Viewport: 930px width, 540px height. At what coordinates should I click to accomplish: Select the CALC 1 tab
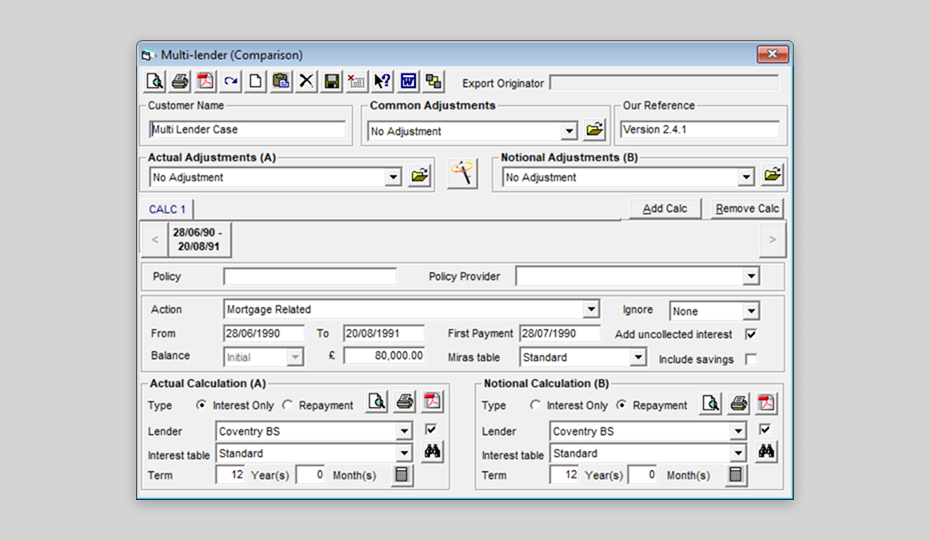167,209
